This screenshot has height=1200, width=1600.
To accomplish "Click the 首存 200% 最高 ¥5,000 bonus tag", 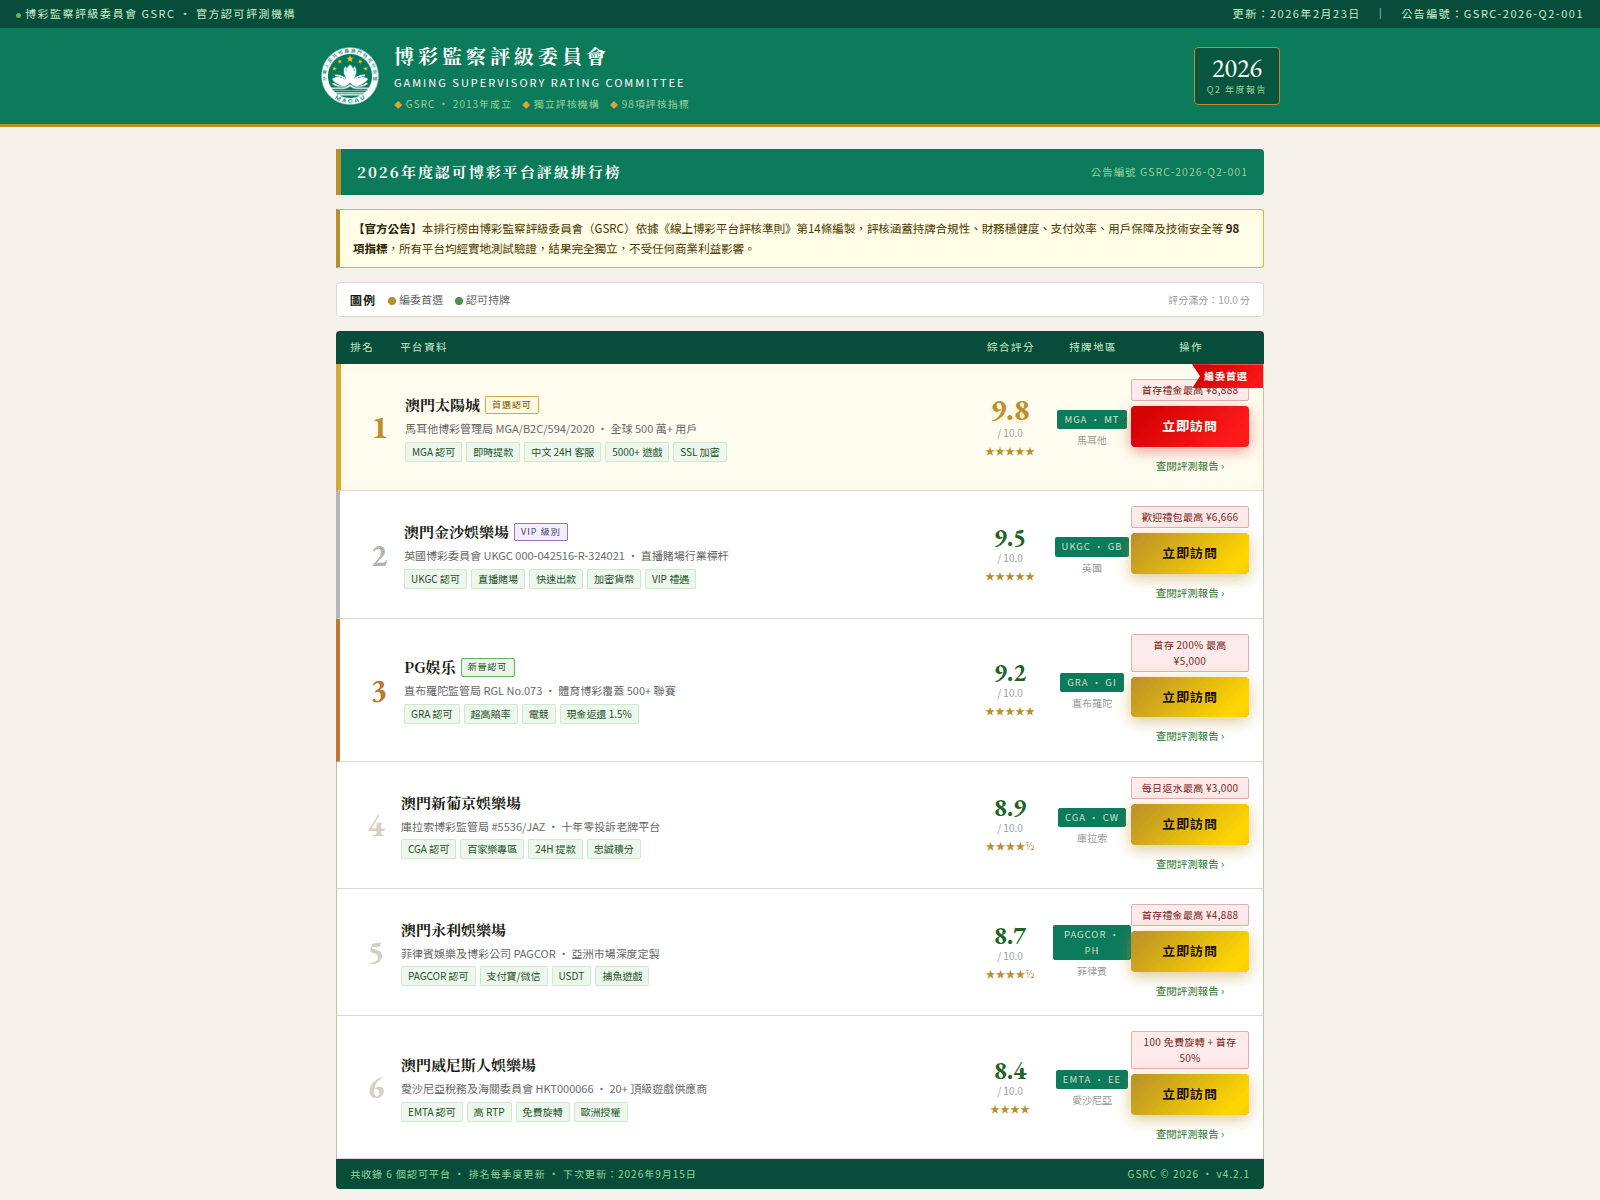I will tap(1190, 653).
